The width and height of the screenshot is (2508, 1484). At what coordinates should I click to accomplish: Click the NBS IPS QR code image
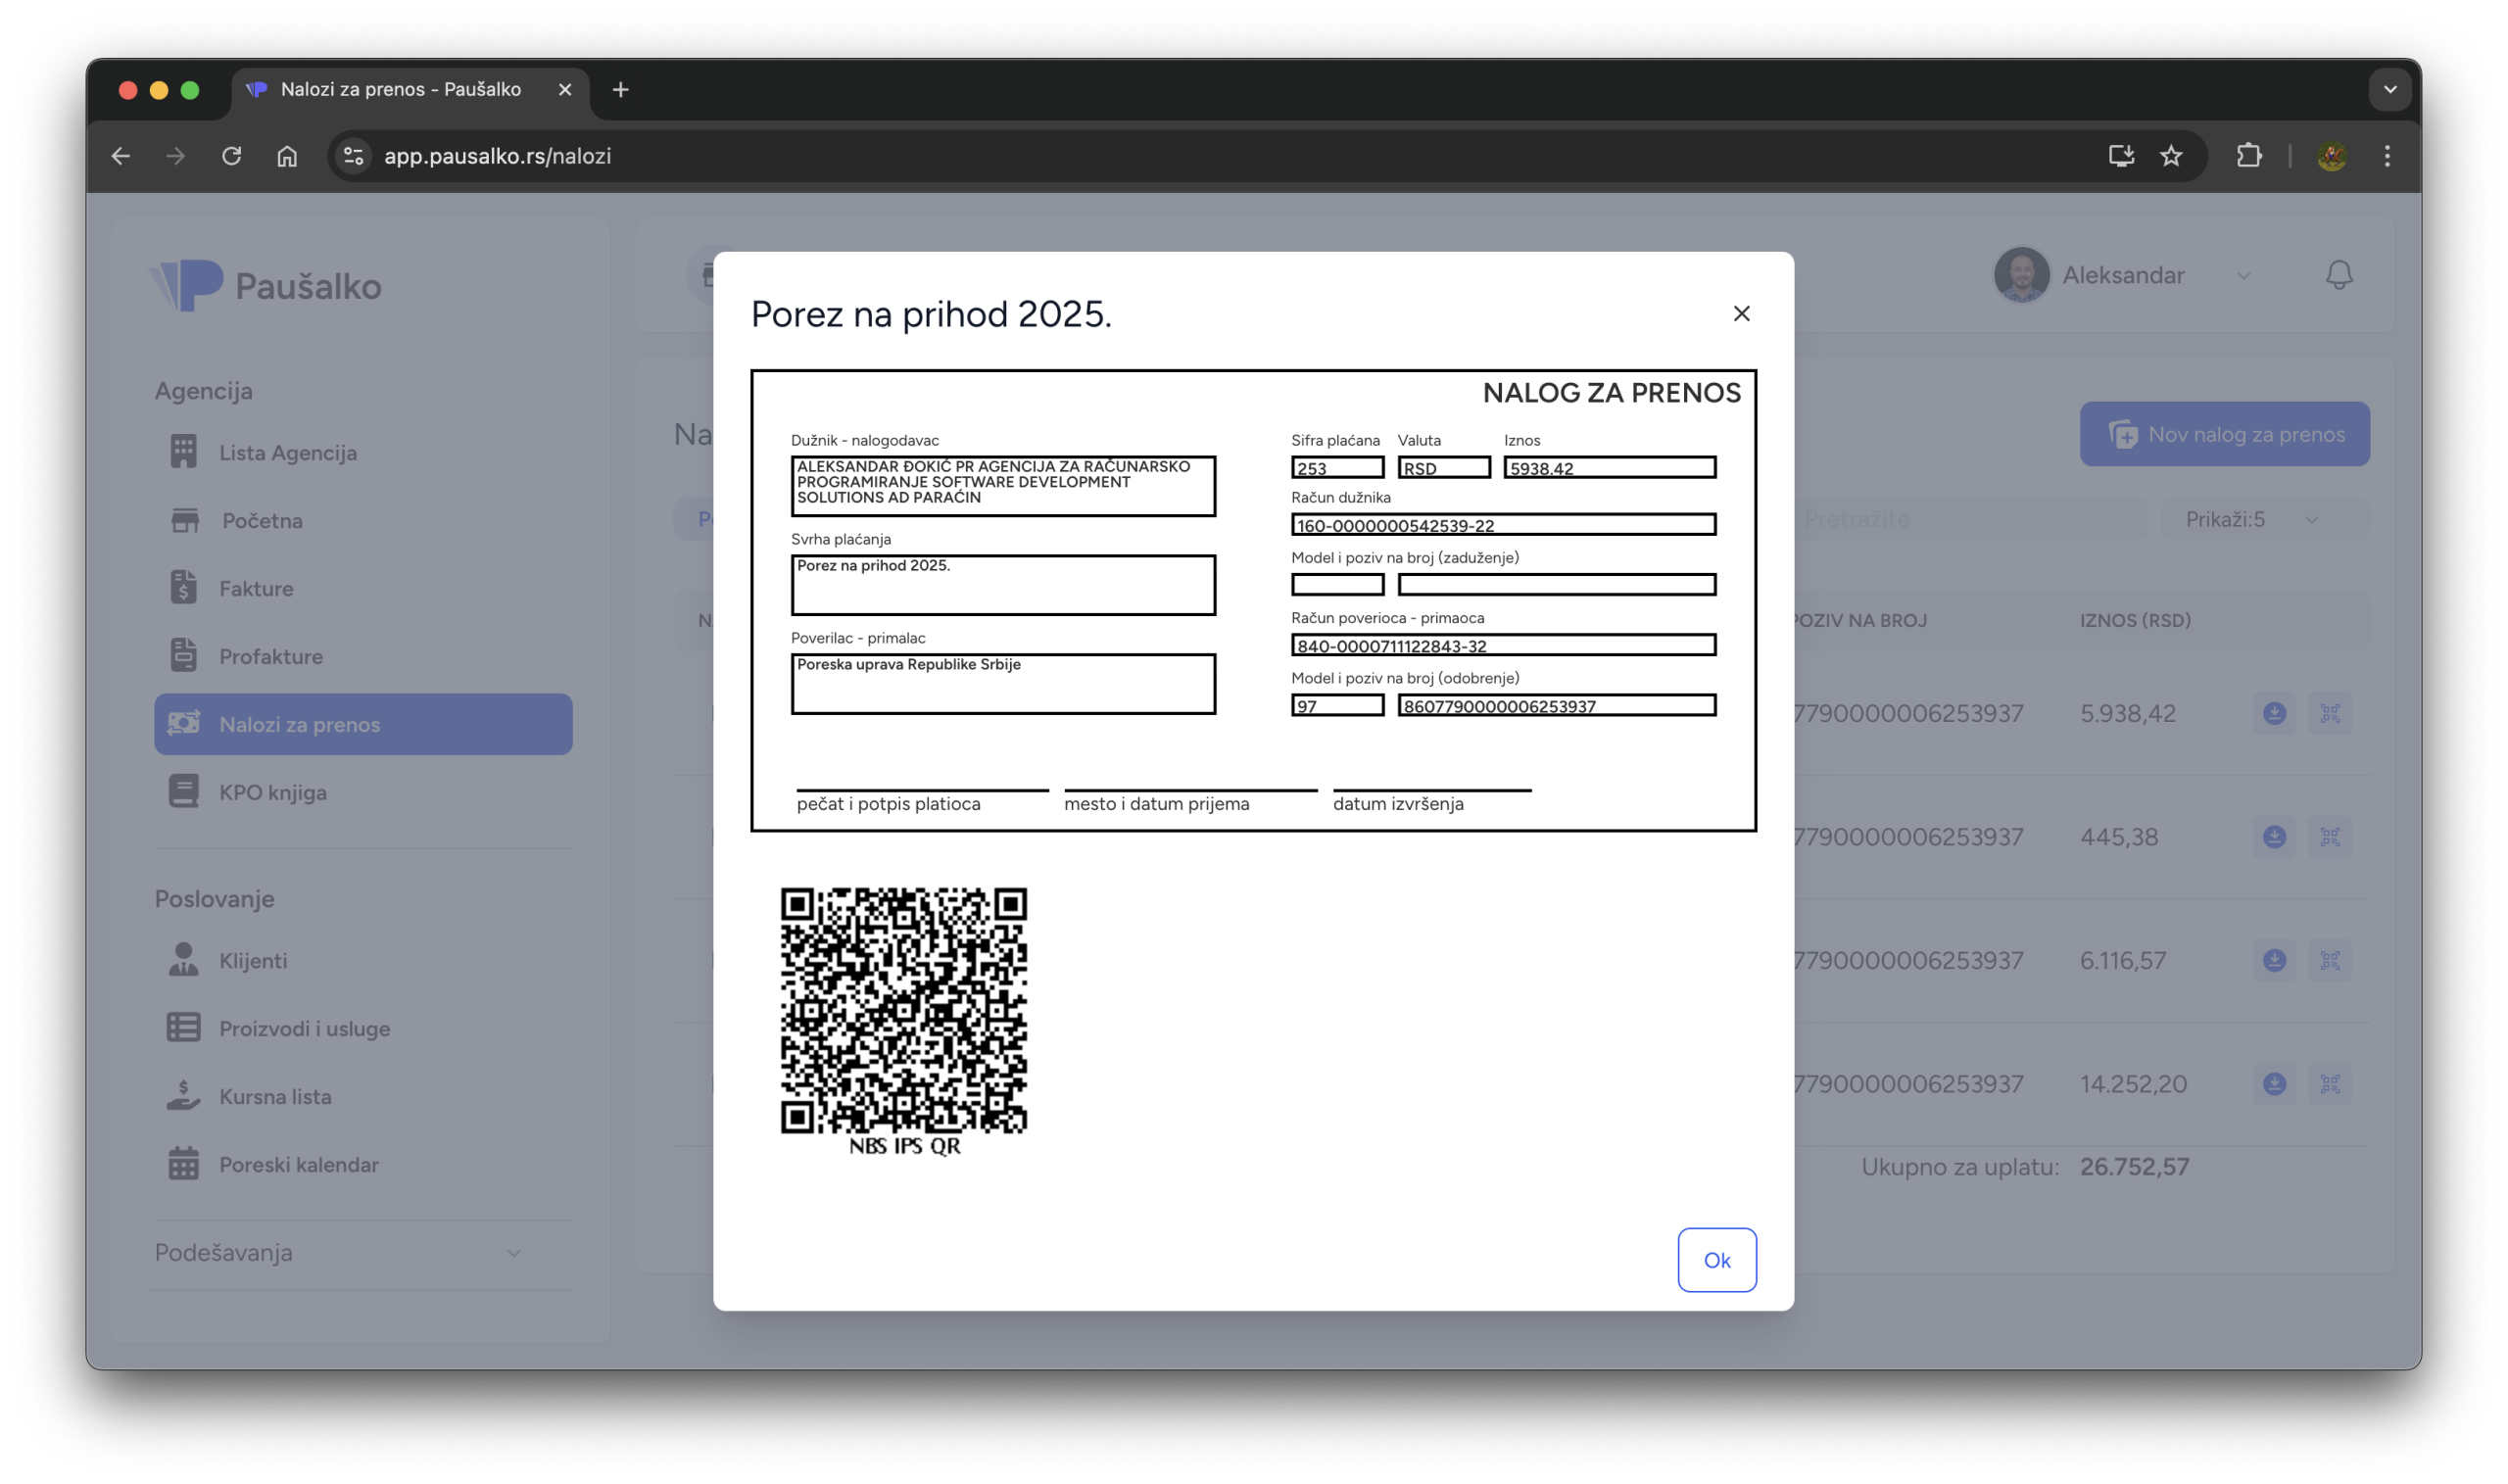pos(903,1010)
